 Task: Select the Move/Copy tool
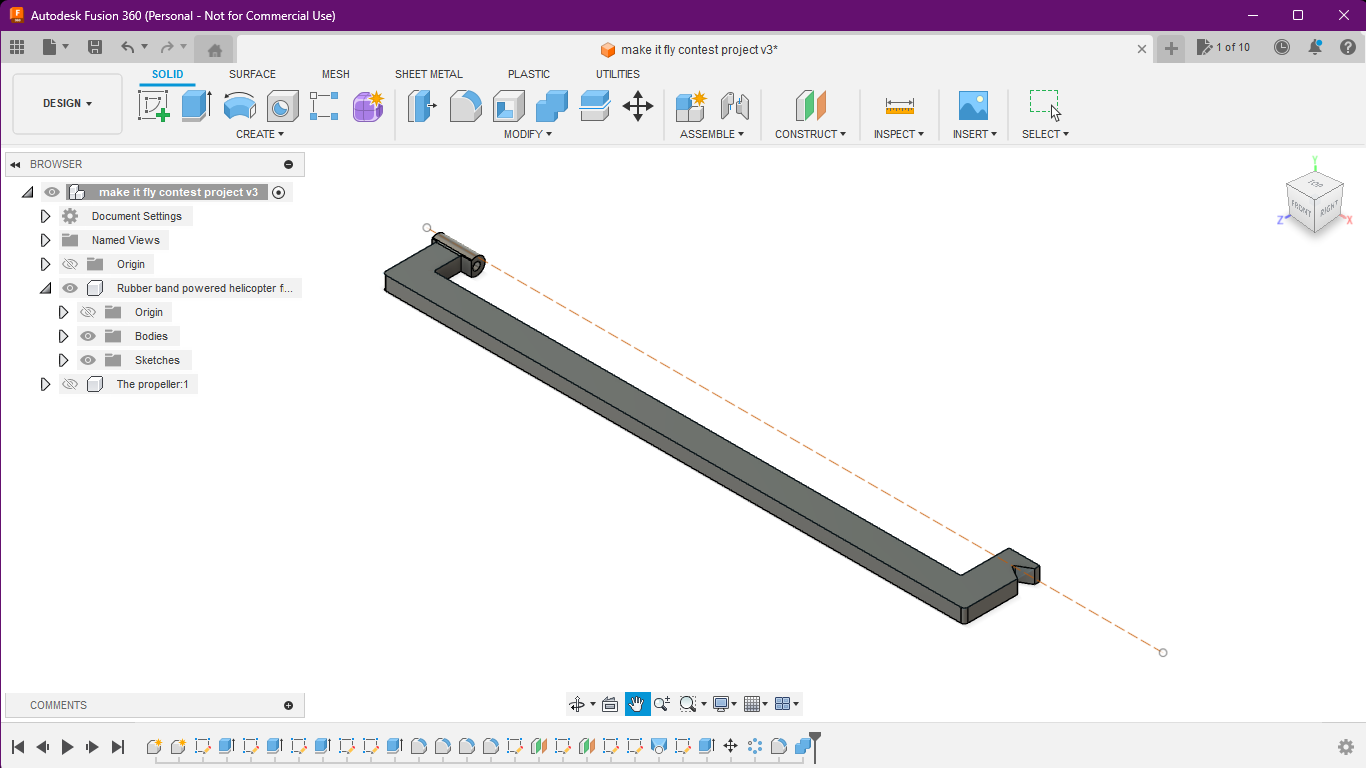click(638, 105)
